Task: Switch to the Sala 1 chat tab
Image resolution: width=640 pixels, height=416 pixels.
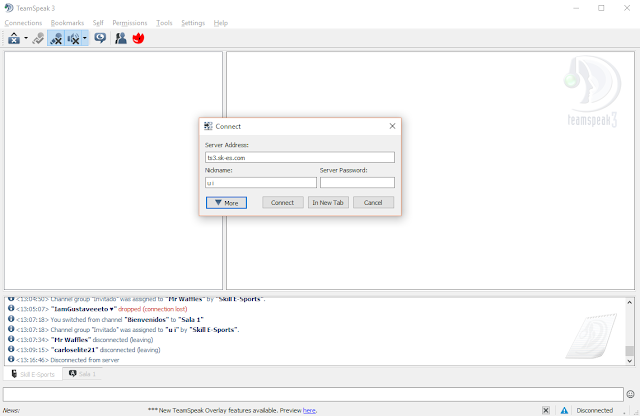Action: (x=82, y=374)
